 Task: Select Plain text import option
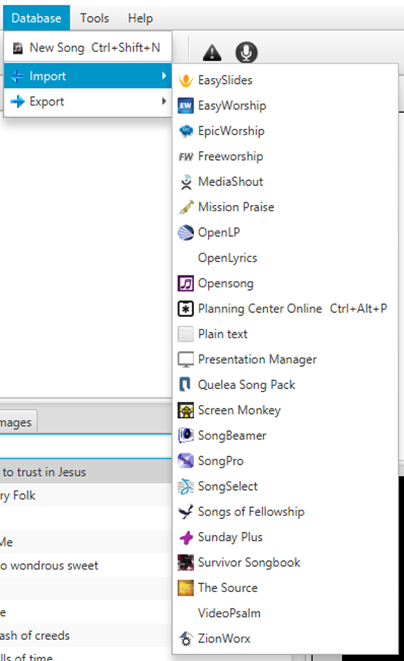[x=285, y=334]
